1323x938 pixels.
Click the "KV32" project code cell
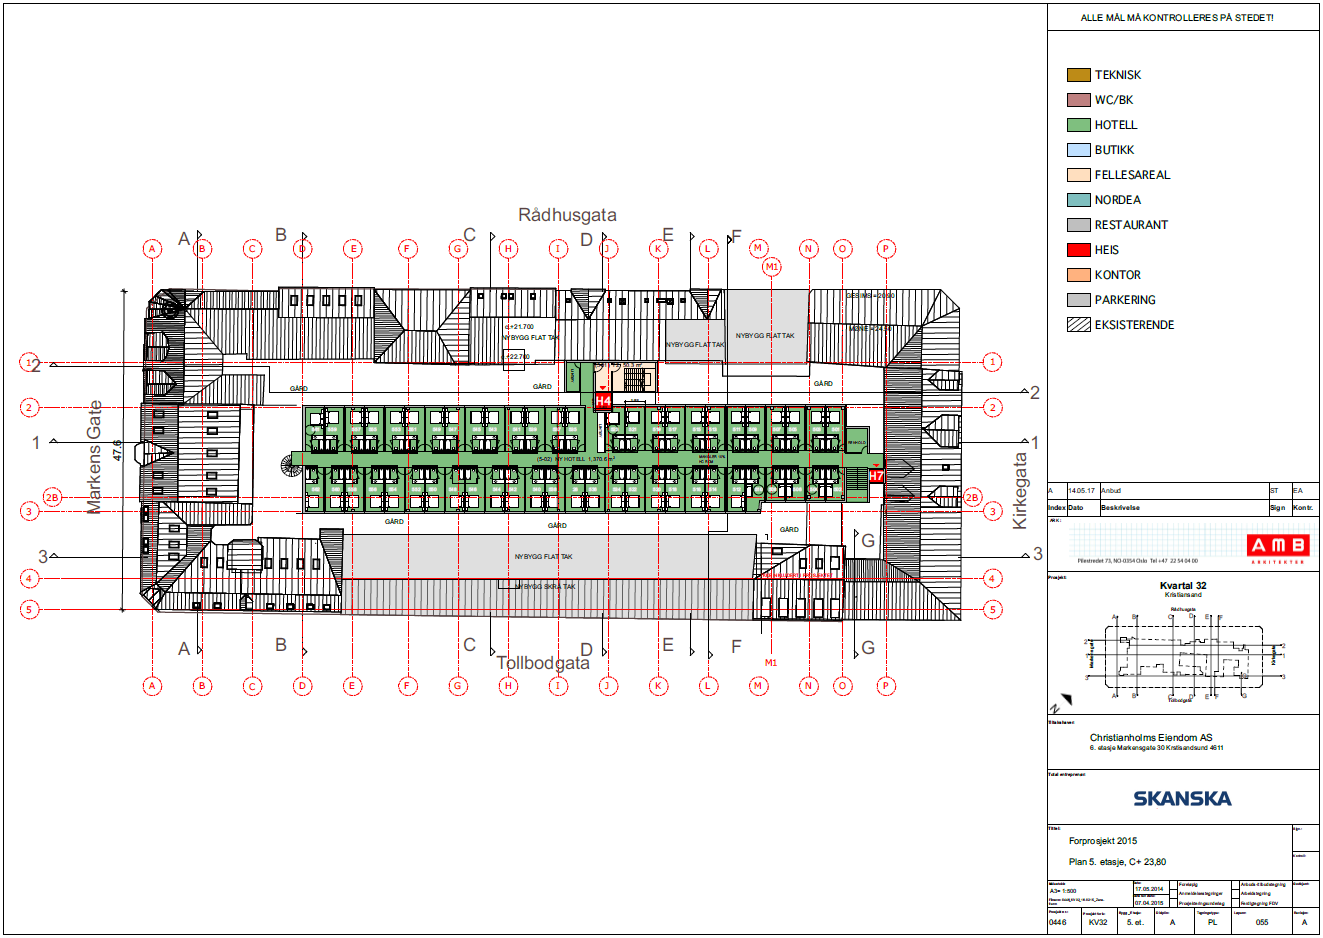click(1098, 922)
